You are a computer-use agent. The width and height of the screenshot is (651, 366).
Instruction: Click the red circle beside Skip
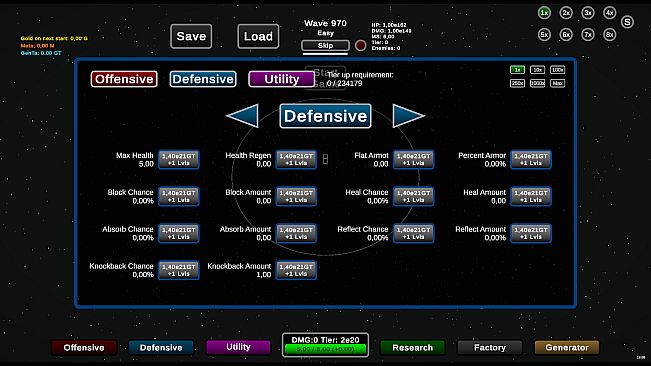[x=360, y=45]
